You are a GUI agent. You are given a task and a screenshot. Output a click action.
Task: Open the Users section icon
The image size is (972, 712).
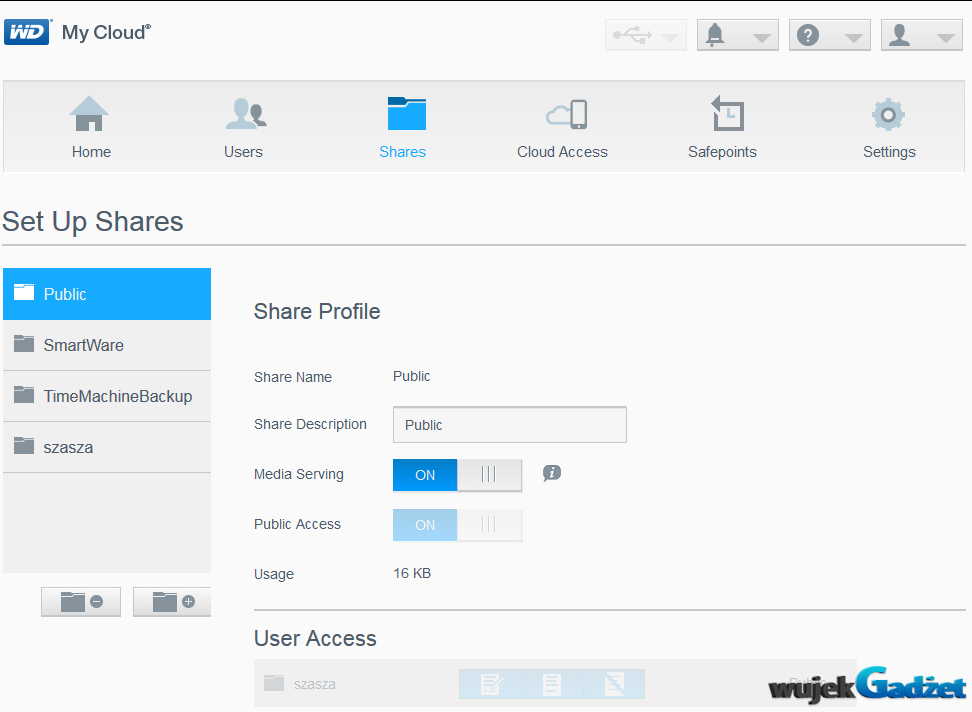(244, 115)
